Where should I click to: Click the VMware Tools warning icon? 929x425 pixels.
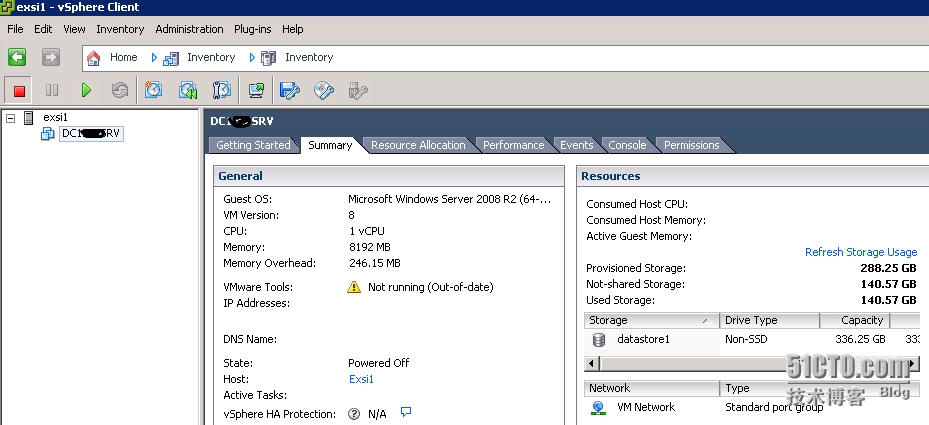coord(354,287)
